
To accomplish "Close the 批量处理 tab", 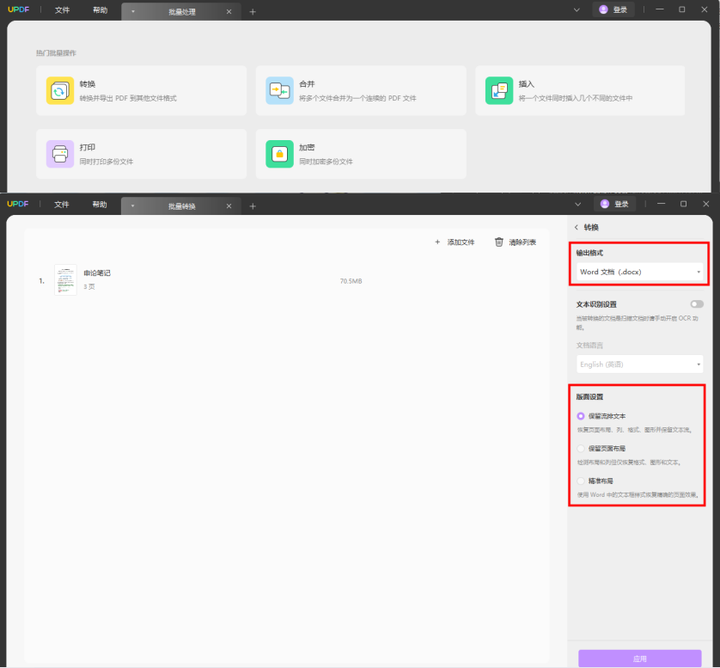I will 229,11.
